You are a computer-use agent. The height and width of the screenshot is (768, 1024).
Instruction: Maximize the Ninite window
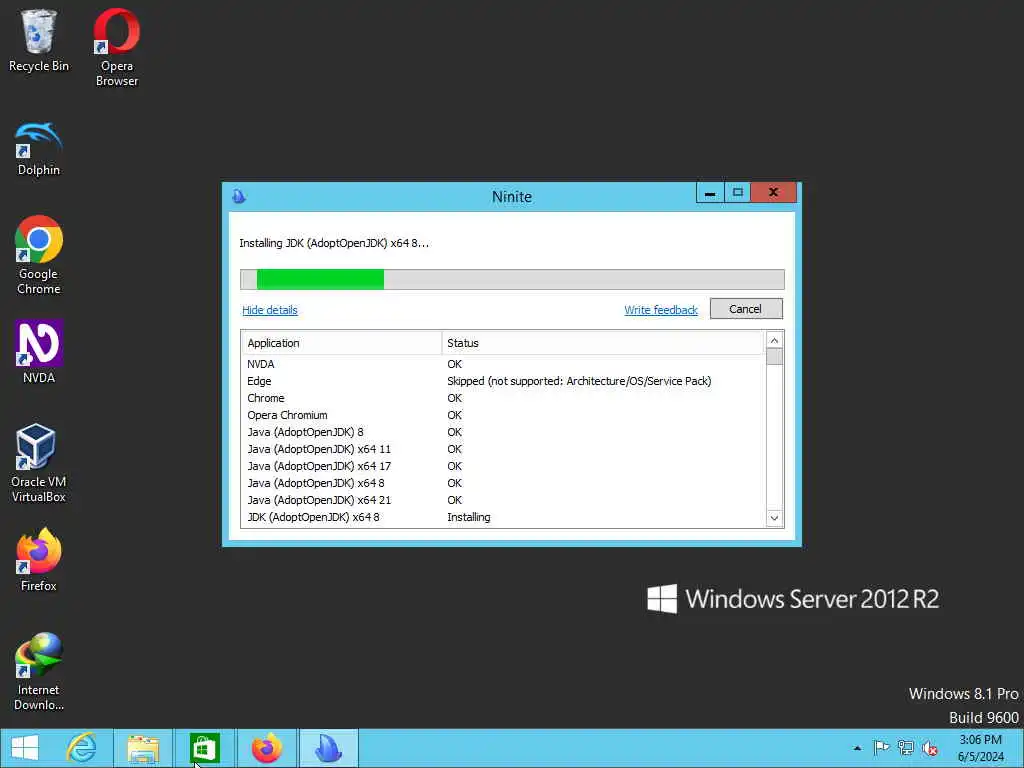pos(737,193)
